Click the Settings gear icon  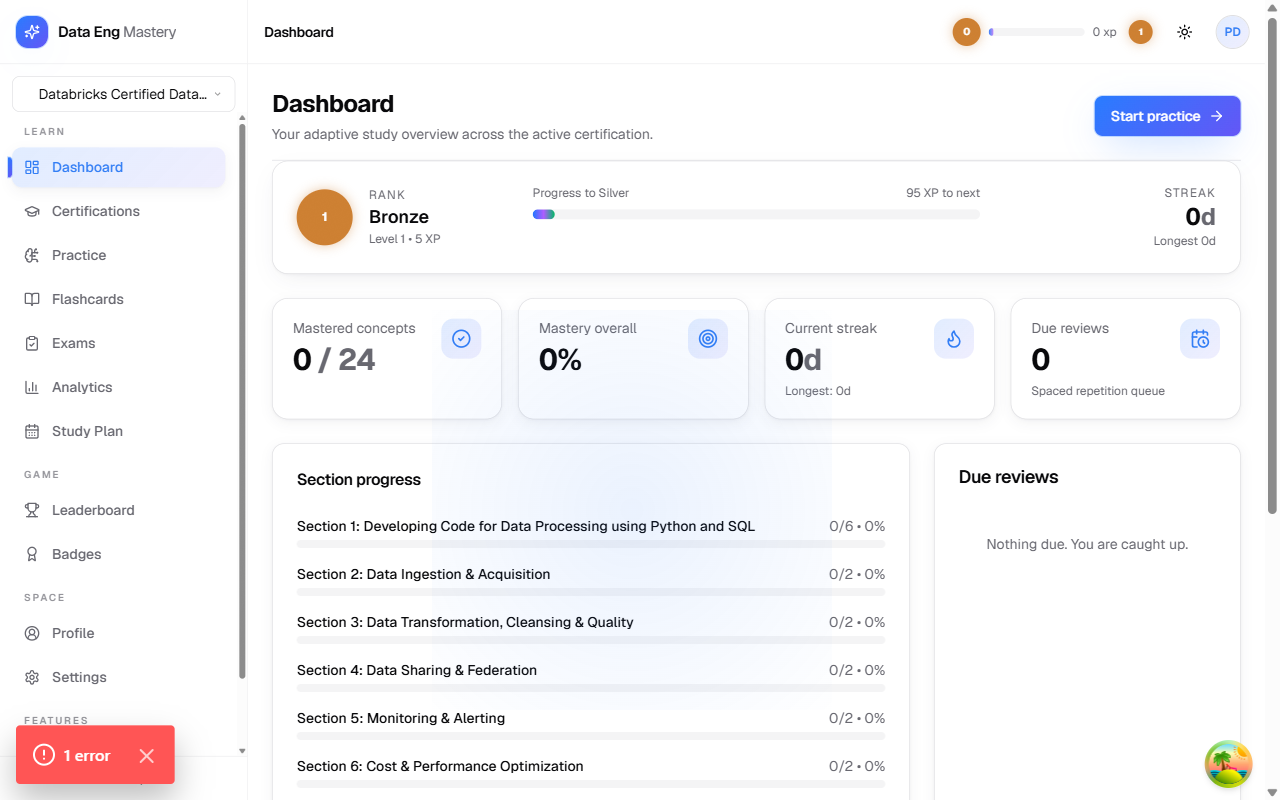pyautogui.click(x=32, y=677)
